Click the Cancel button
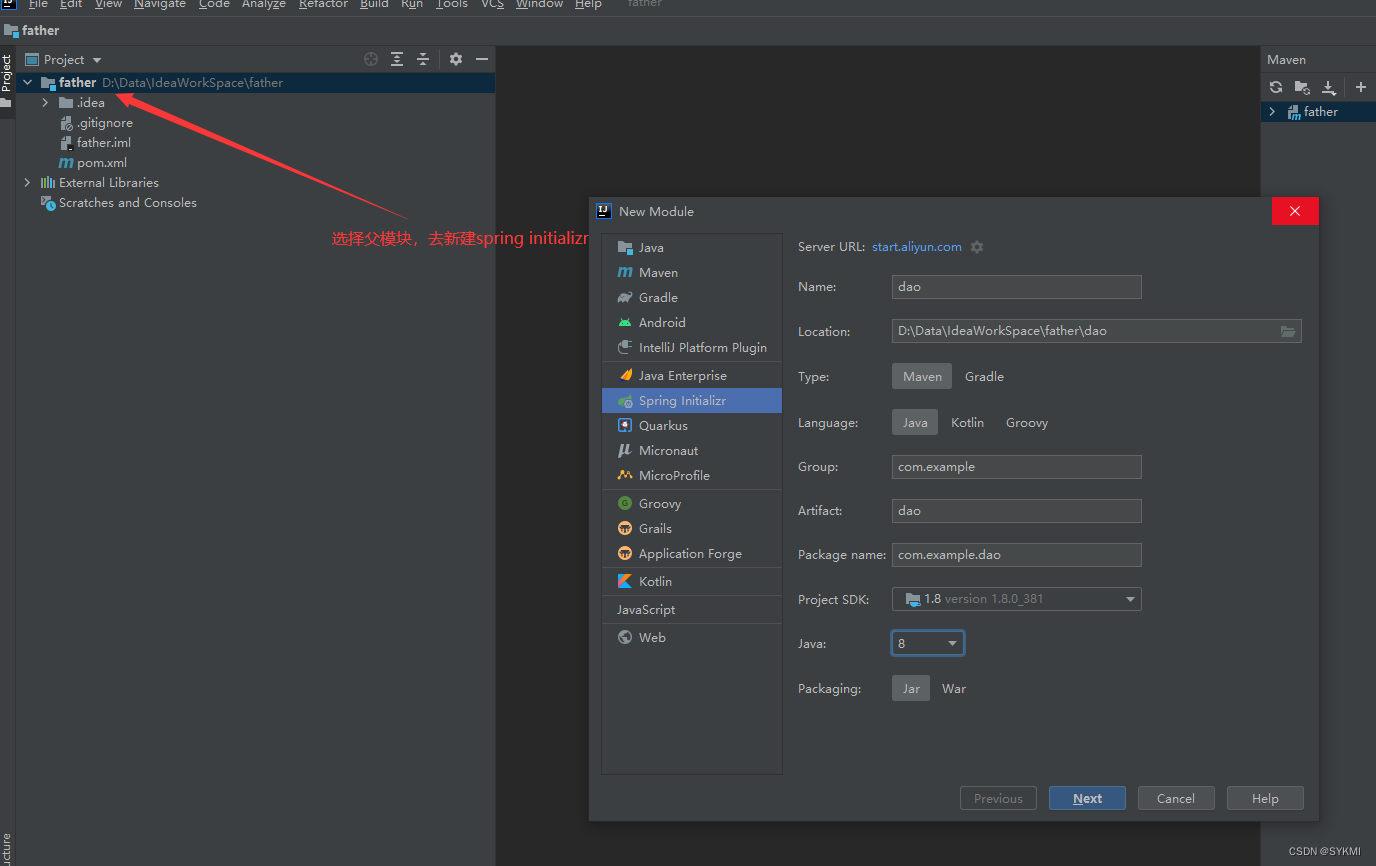The image size is (1376, 866). pyautogui.click(x=1176, y=798)
